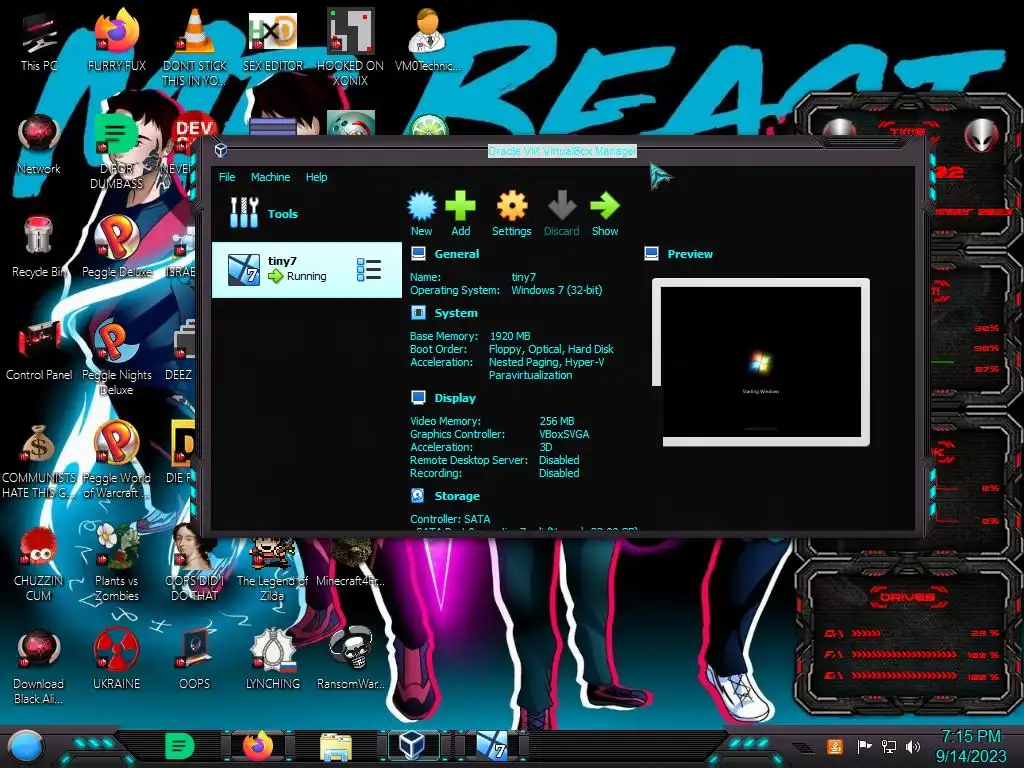The image size is (1024, 768).
Task: Click the tiny7 preview thumbnail
Action: pos(761,362)
